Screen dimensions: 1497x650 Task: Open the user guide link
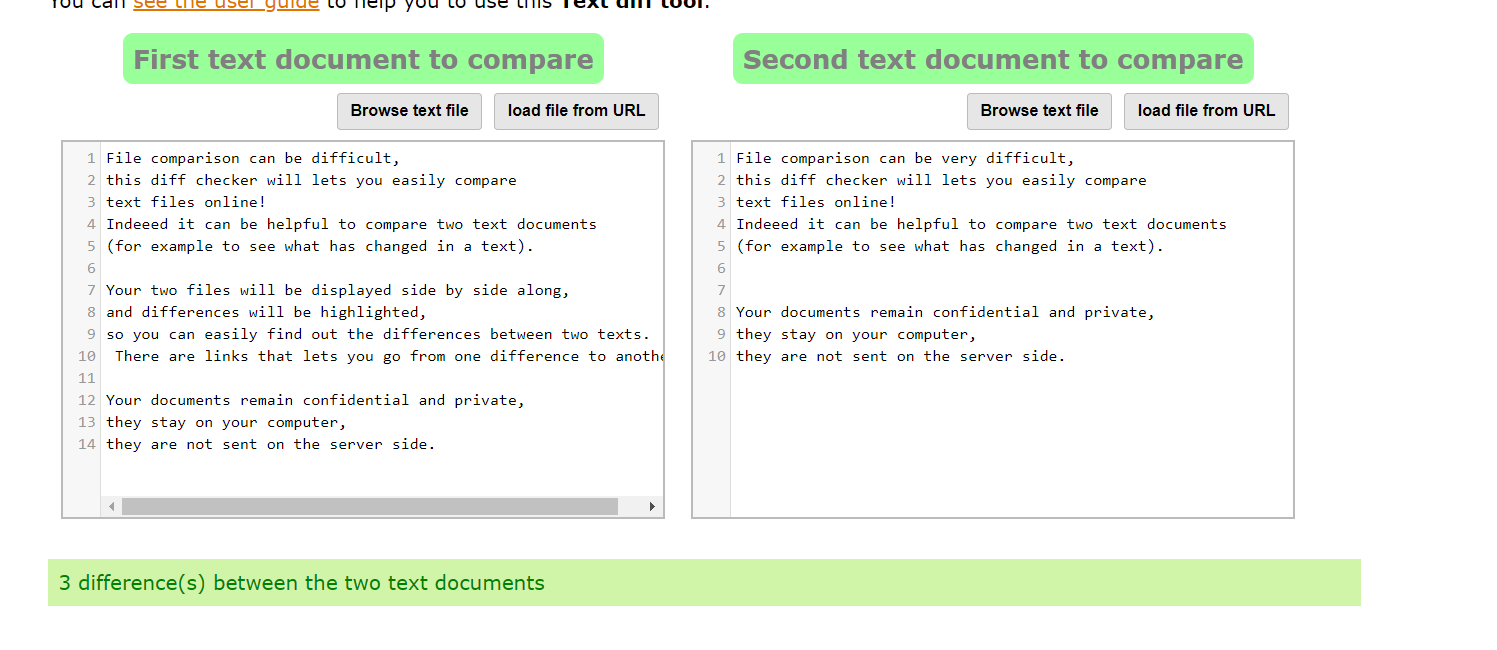226,5
